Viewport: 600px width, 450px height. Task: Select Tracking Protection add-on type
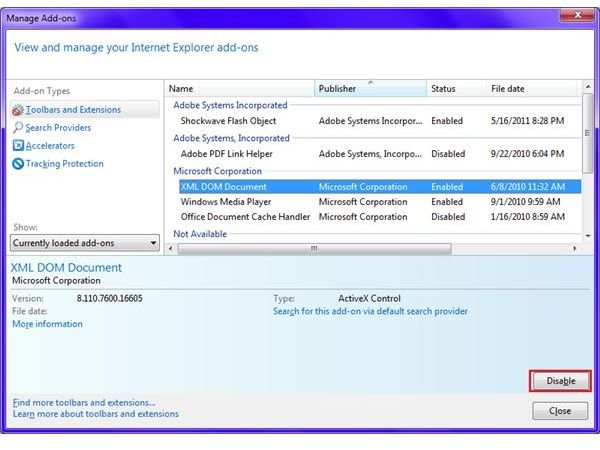[65, 164]
